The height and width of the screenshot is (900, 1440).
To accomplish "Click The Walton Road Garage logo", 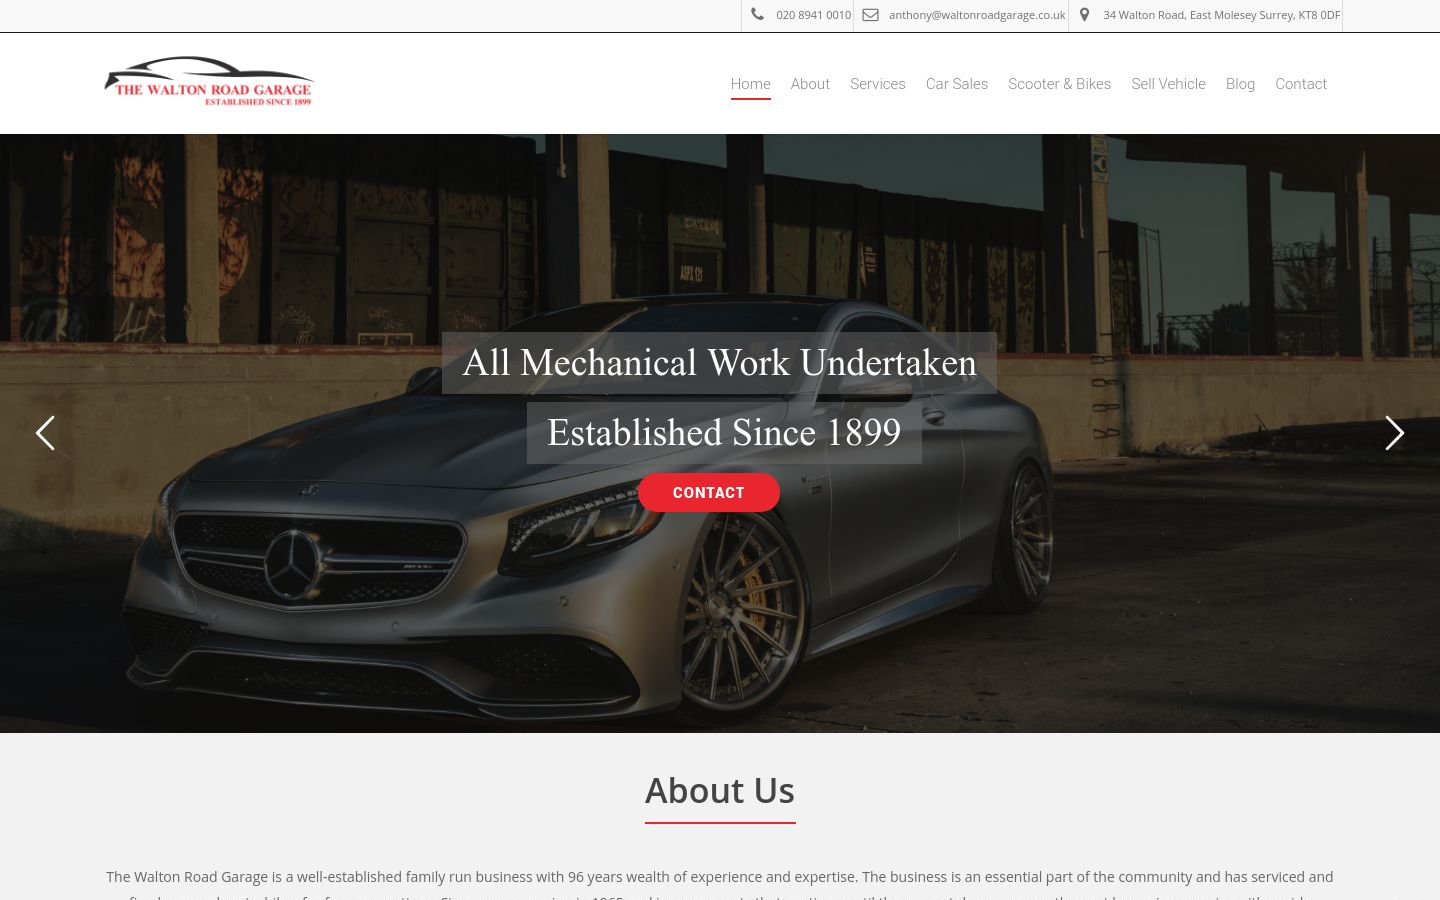I will click(209, 81).
